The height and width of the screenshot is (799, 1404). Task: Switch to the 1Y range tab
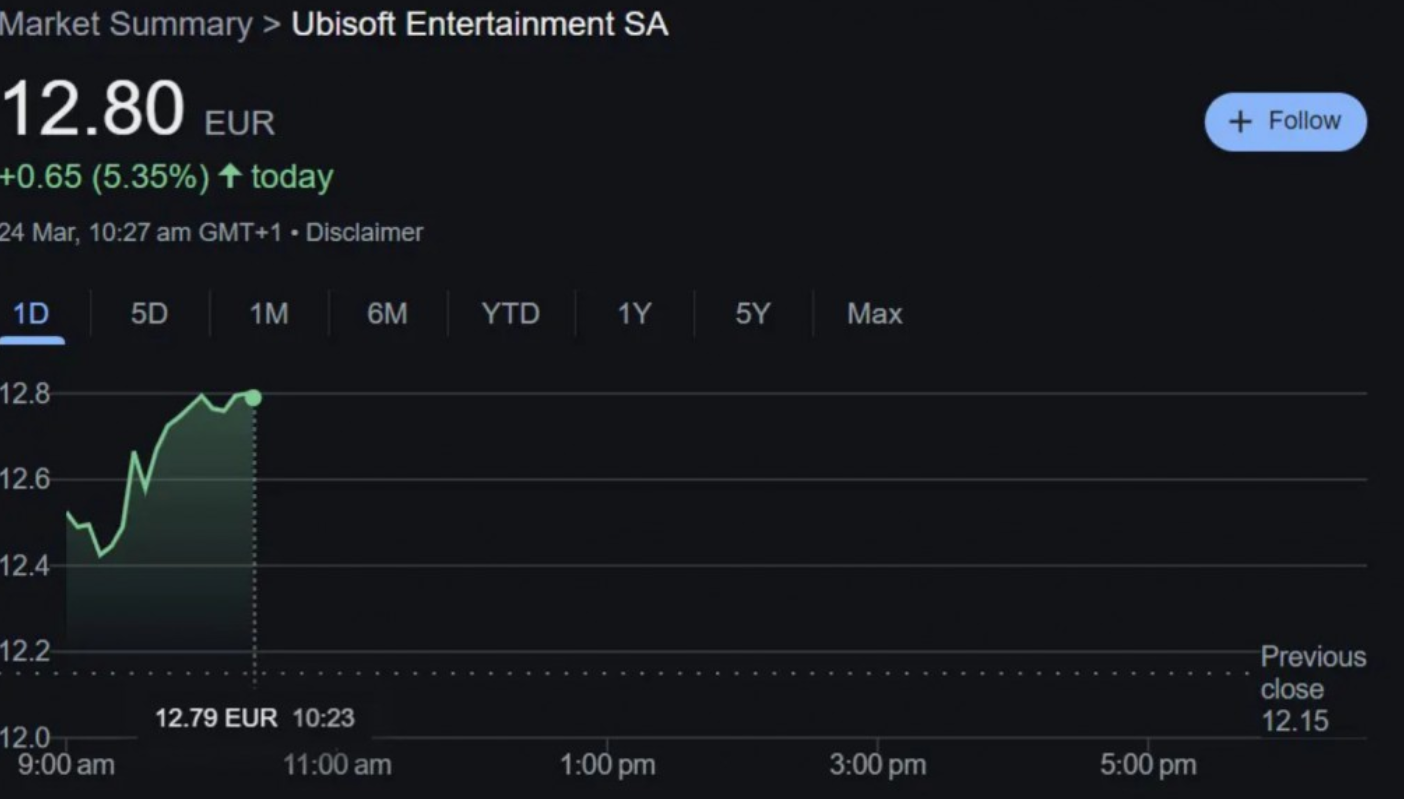click(633, 314)
